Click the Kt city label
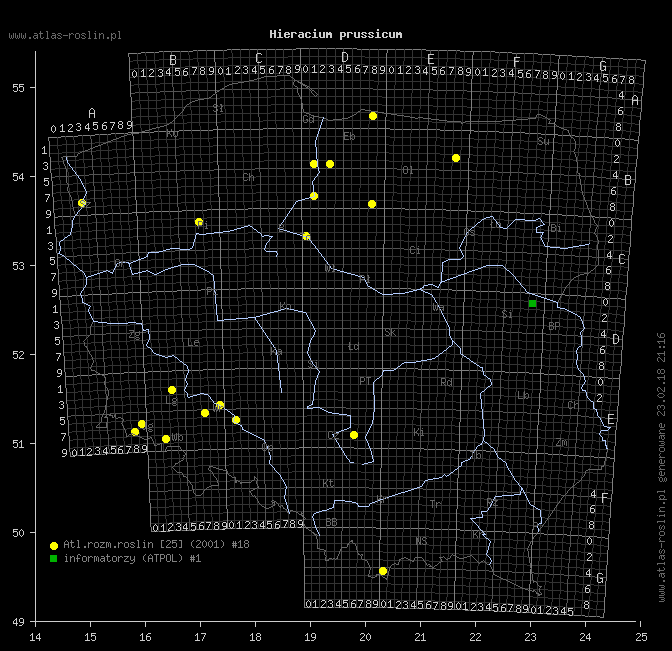The width and height of the screenshot is (672, 651). [328, 483]
